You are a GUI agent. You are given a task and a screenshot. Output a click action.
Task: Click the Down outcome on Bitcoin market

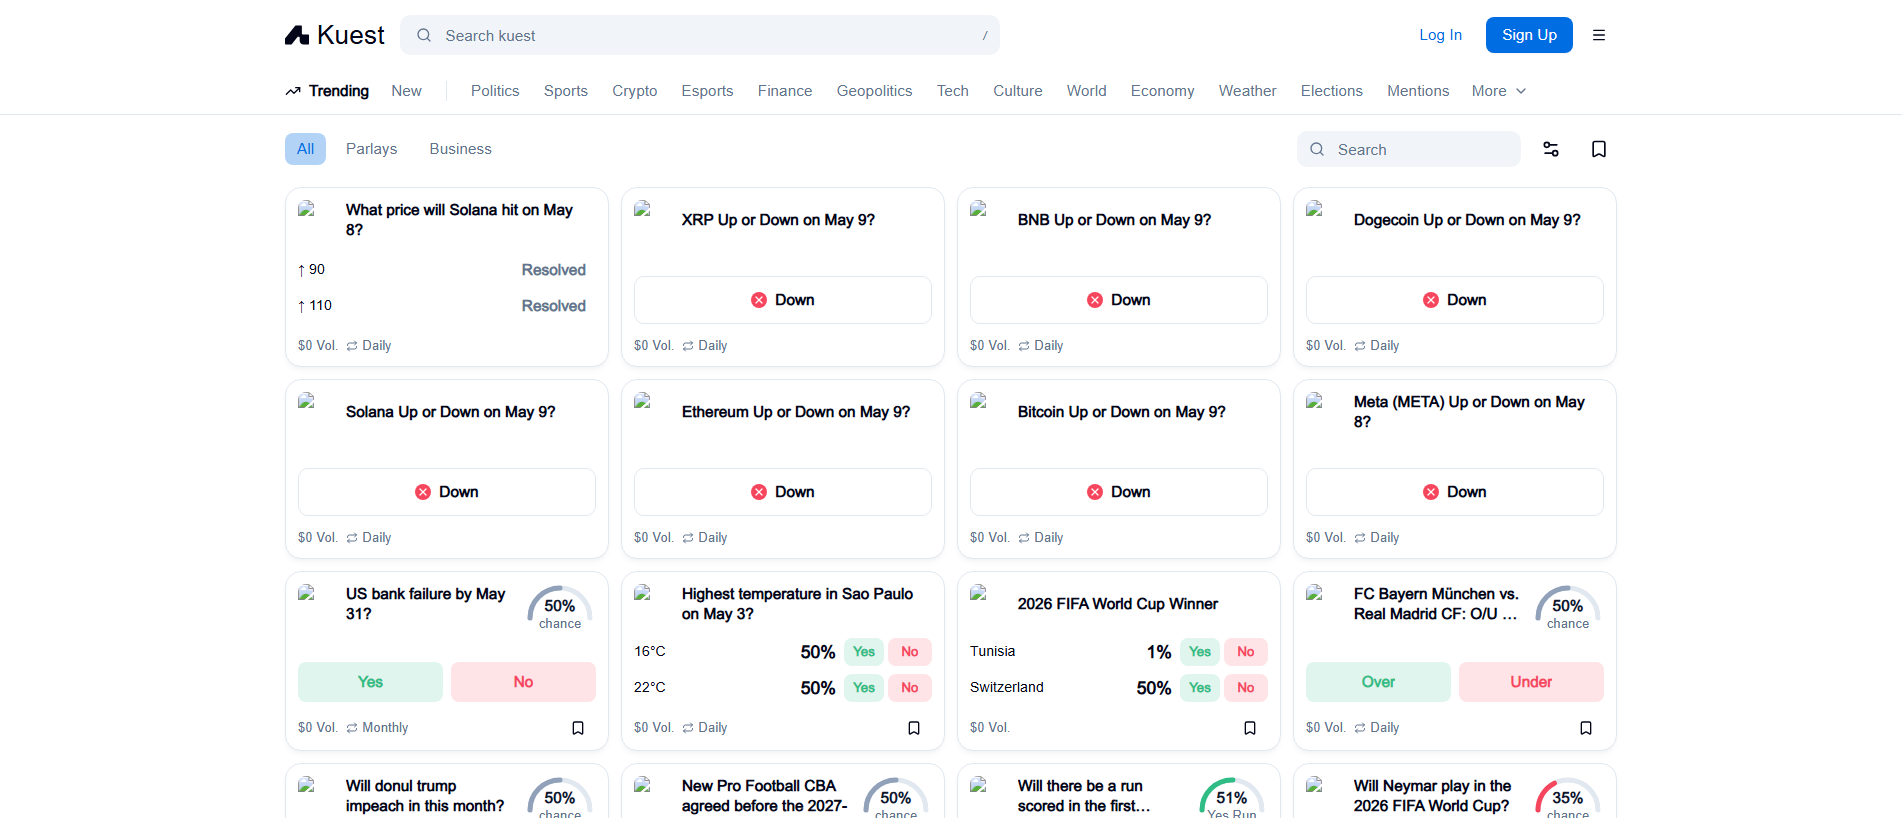click(x=1119, y=492)
